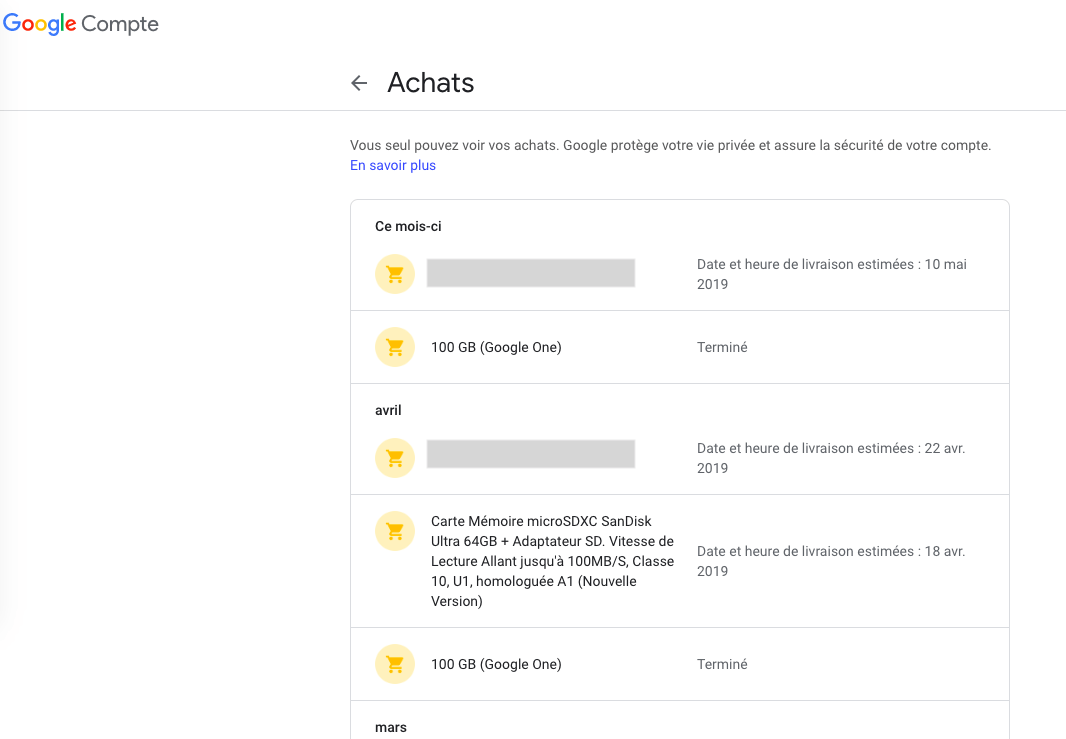This screenshot has height=739, width=1066.
Task: Select delivery estimate text 10 mai 2019
Action: 831,274
